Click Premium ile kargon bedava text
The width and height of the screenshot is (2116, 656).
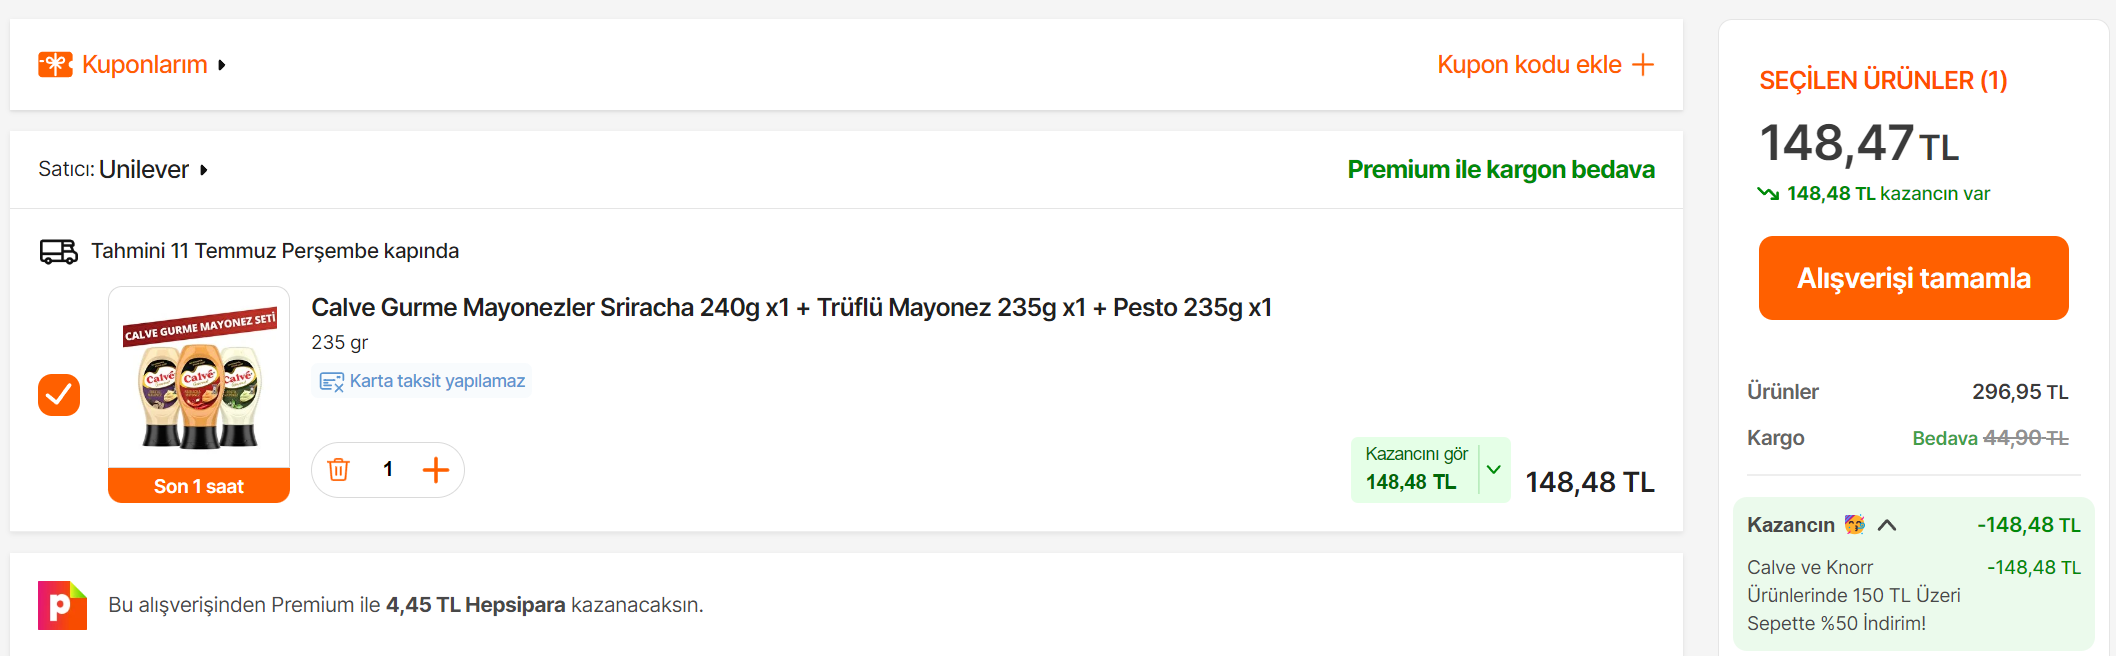(x=1500, y=170)
